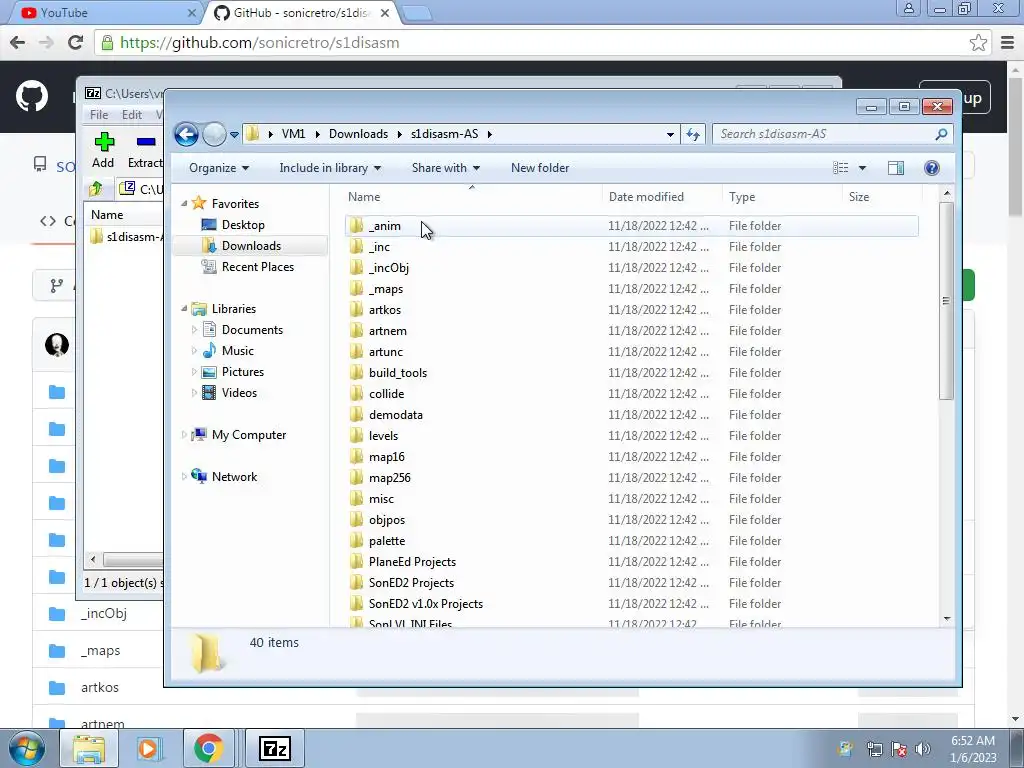The height and width of the screenshot is (768, 1024).
Task: Click the Change your view icon
Action: click(840, 168)
